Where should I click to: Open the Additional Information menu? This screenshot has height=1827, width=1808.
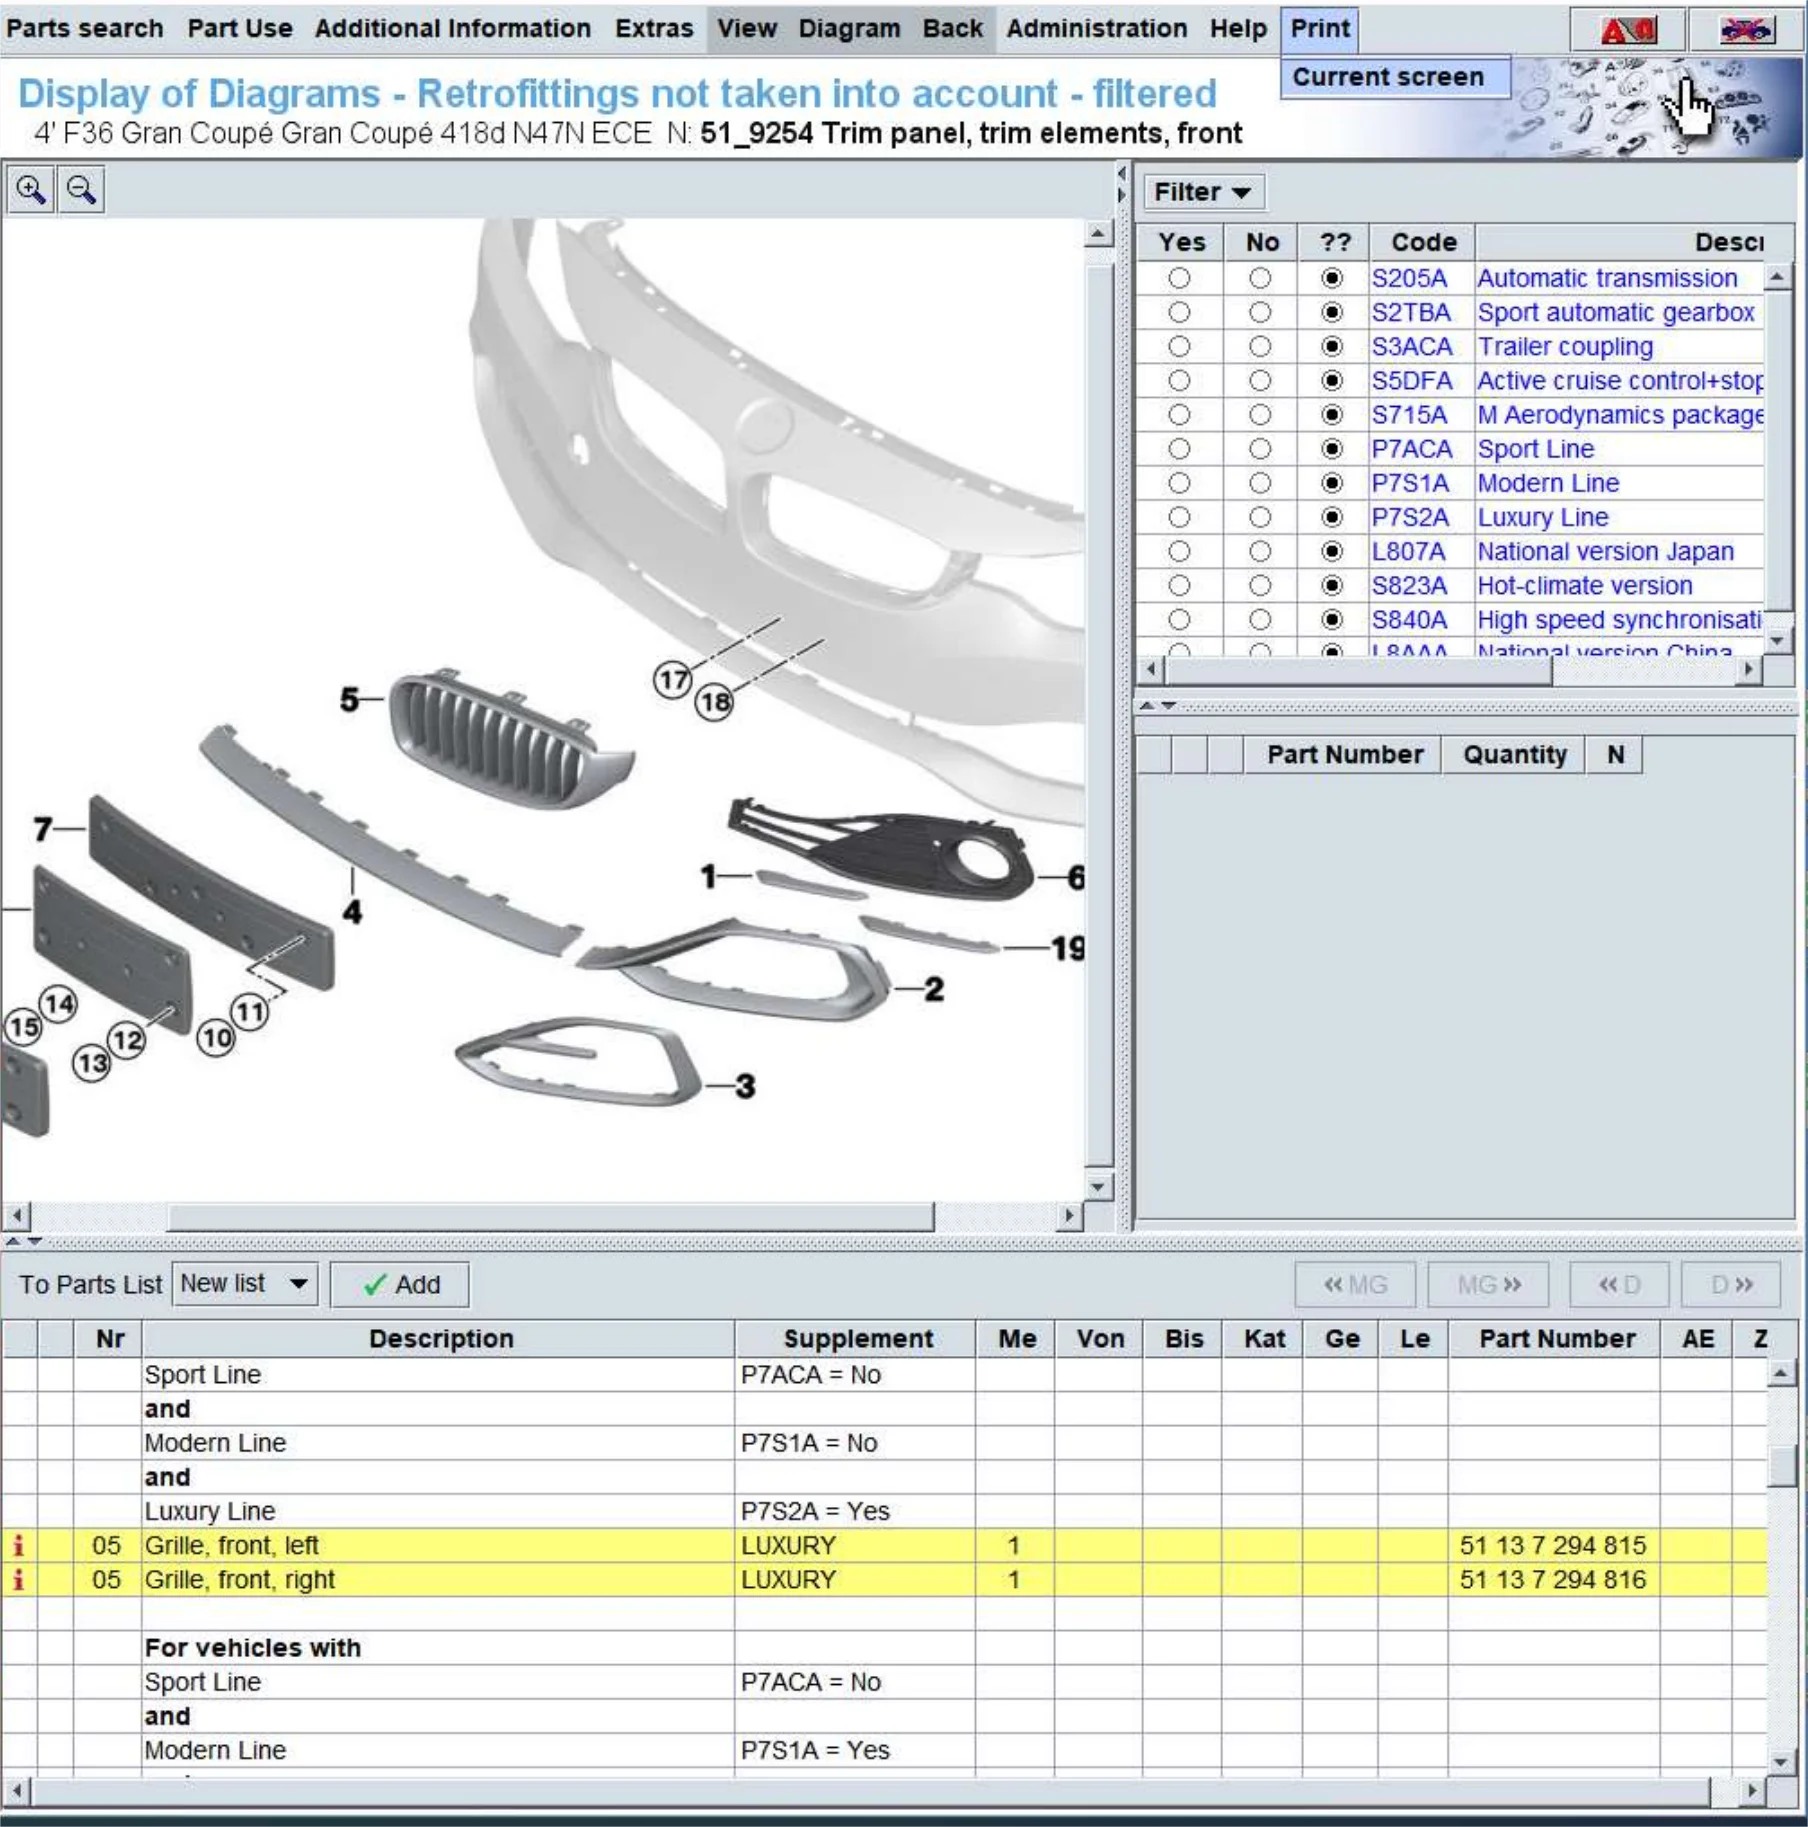coord(452,29)
